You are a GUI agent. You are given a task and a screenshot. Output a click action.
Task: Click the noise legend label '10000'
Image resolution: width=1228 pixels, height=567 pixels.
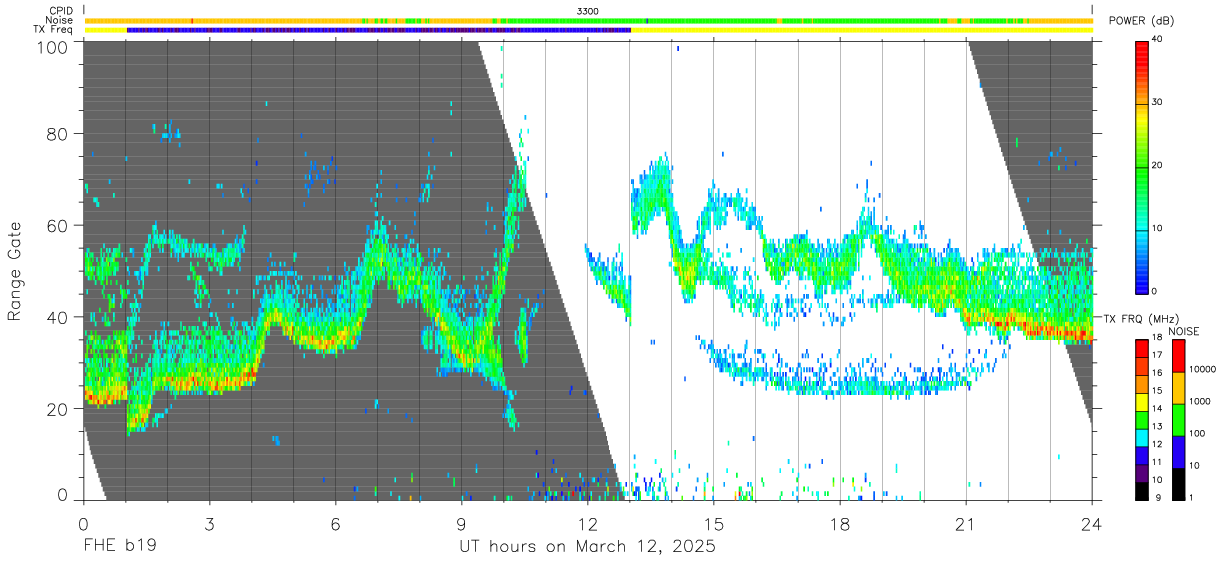pyautogui.click(x=1203, y=369)
